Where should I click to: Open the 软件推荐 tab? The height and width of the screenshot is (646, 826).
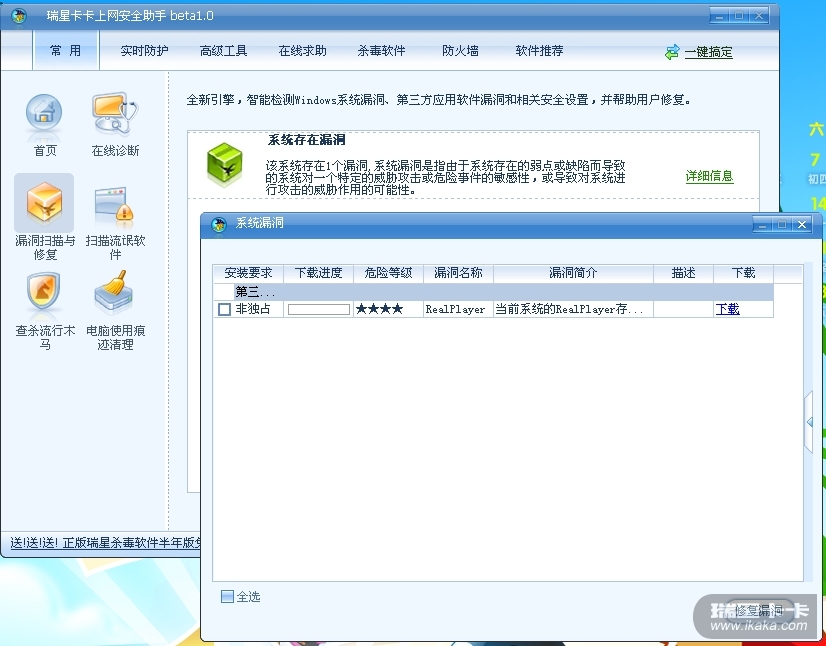539,51
